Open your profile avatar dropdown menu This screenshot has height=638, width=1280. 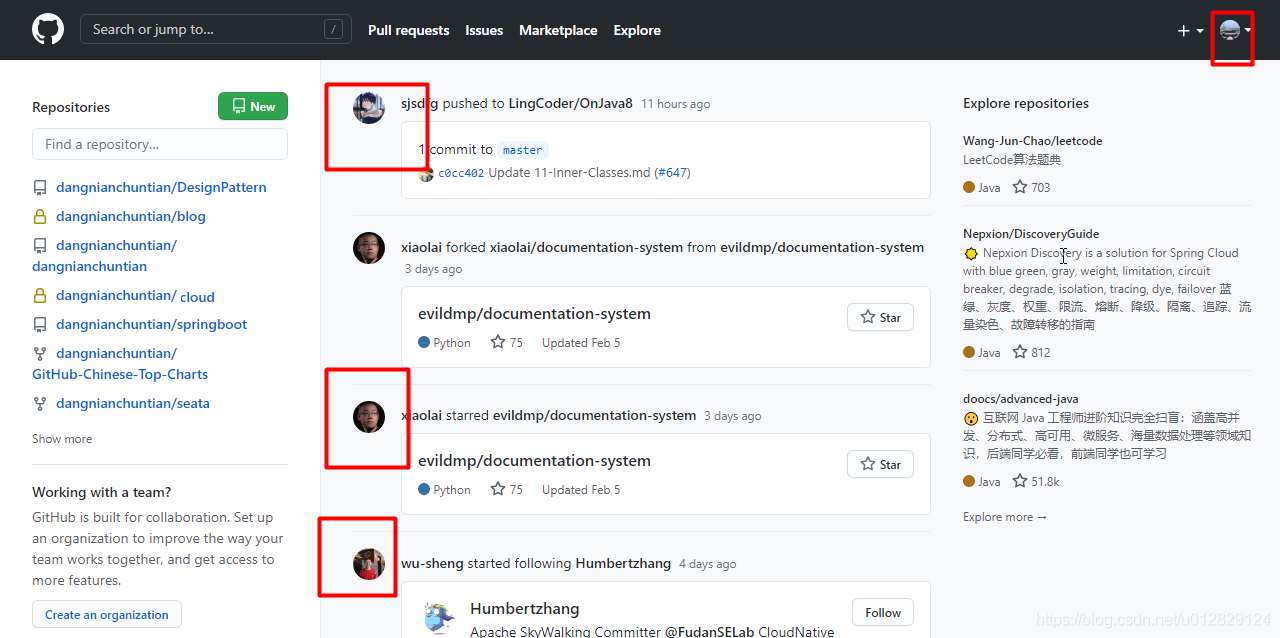click(x=1231, y=30)
